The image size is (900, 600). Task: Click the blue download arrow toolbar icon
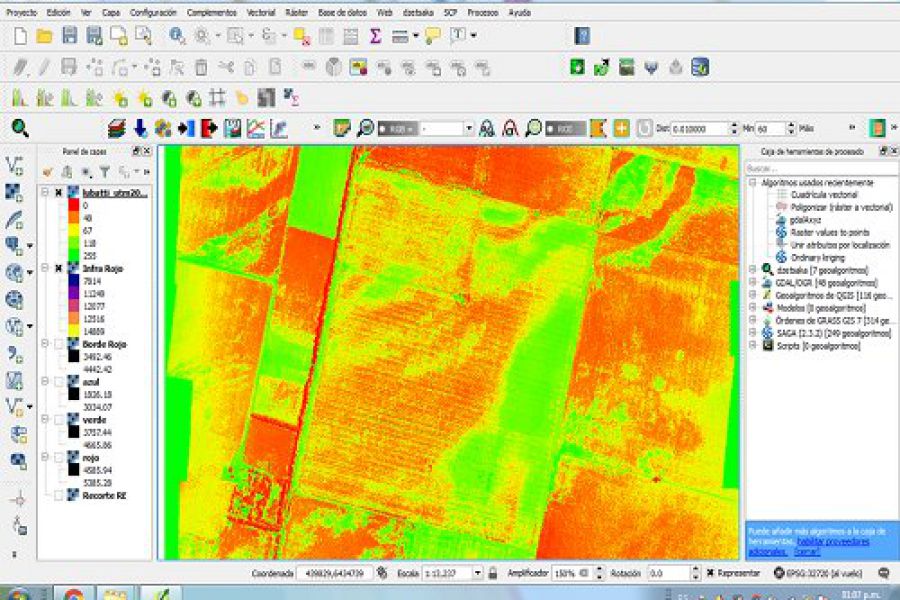[x=140, y=128]
